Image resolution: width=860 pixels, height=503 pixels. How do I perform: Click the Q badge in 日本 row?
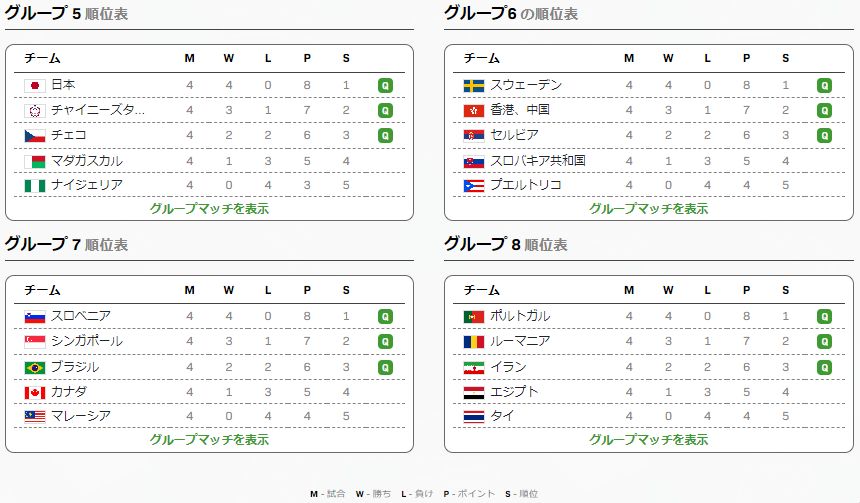(x=385, y=85)
